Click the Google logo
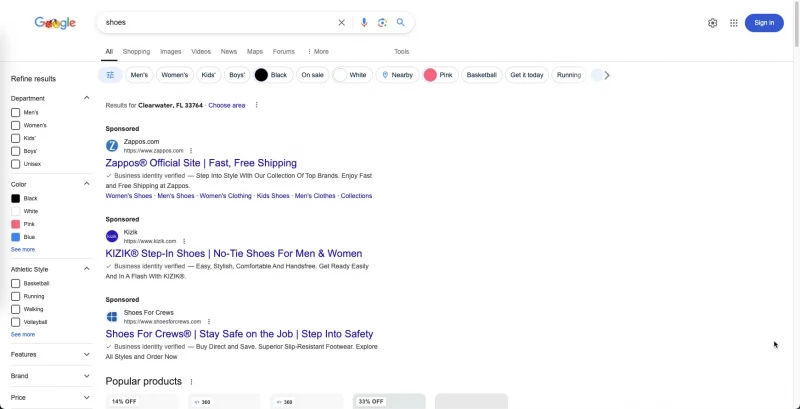Image resolution: width=800 pixels, height=409 pixels. 55,22
